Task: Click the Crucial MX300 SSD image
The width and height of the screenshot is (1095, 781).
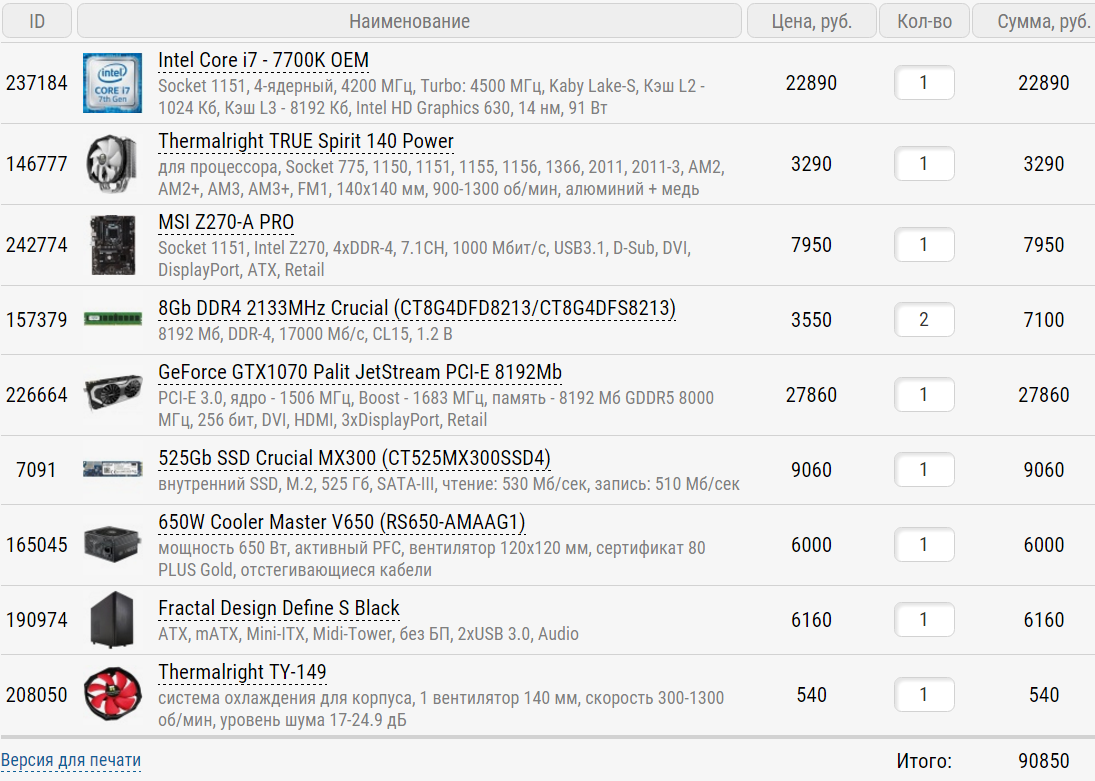Action: tap(112, 469)
